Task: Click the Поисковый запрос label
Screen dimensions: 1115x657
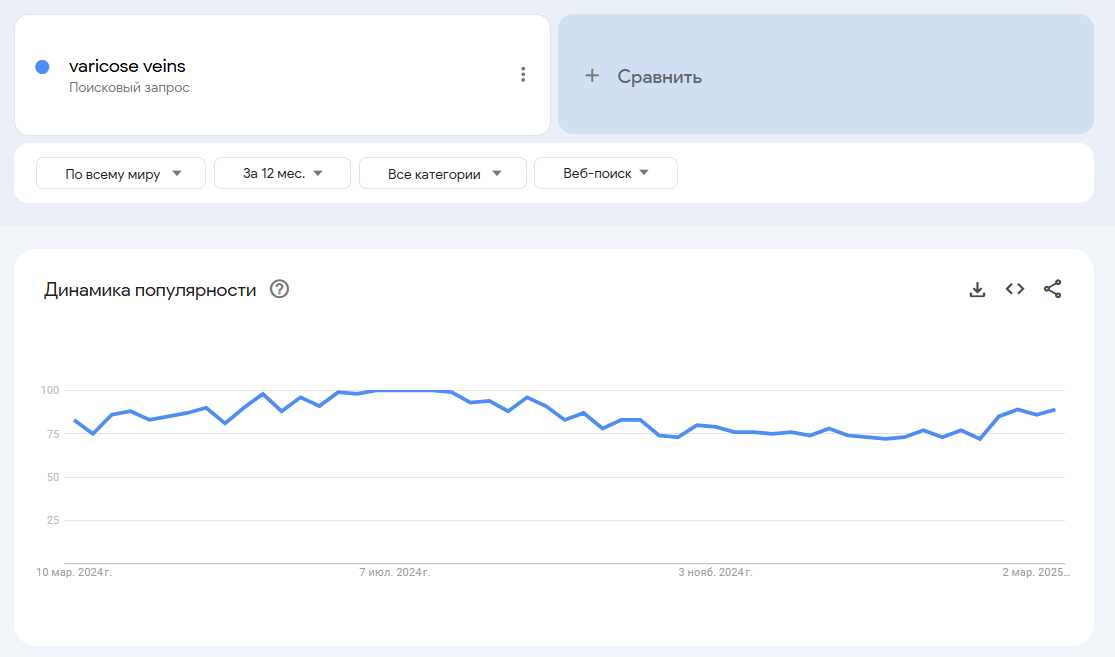Action: pyautogui.click(x=129, y=87)
